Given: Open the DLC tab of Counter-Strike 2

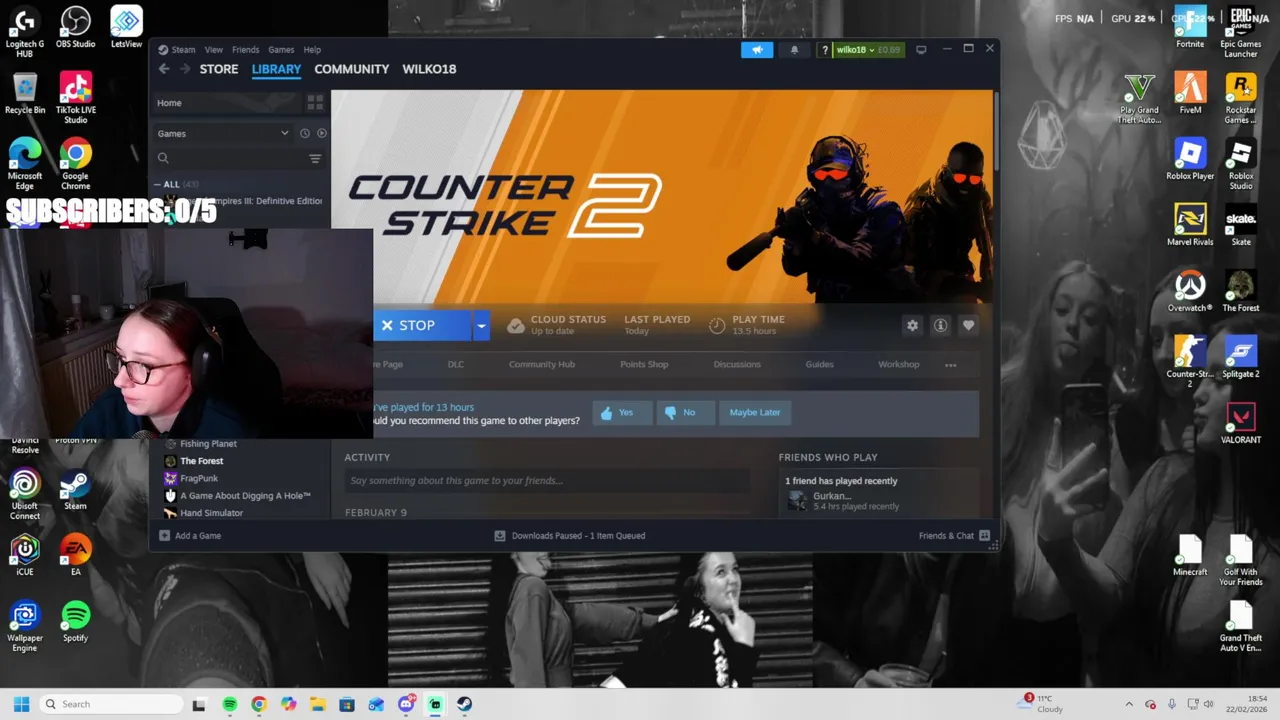Looking at the screenshot, I should pos(456,364).
